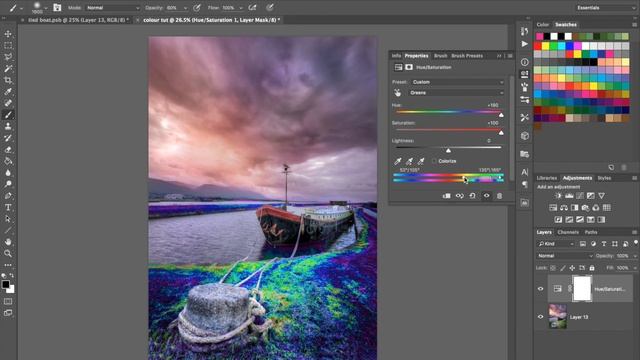The image size is (640, 360).
Task: Switch to the Libraries tab
Action: pyautogui.click(x=547, y=178)
